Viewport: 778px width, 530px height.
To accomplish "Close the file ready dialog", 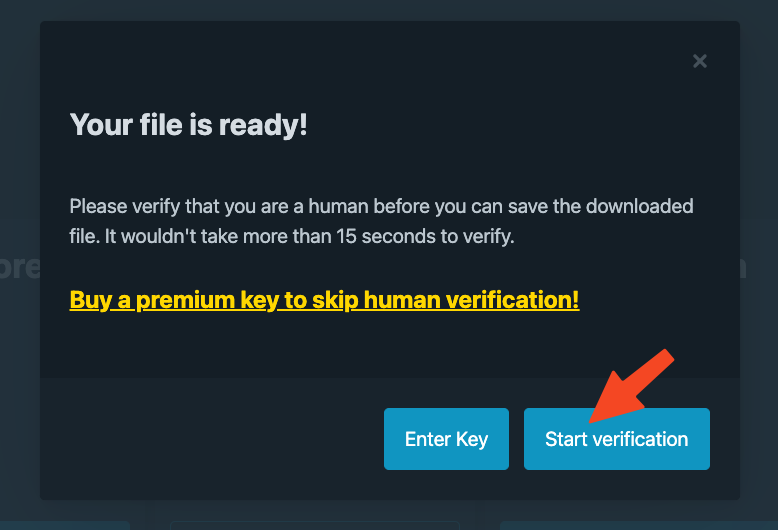I will [x=700, y=61].
